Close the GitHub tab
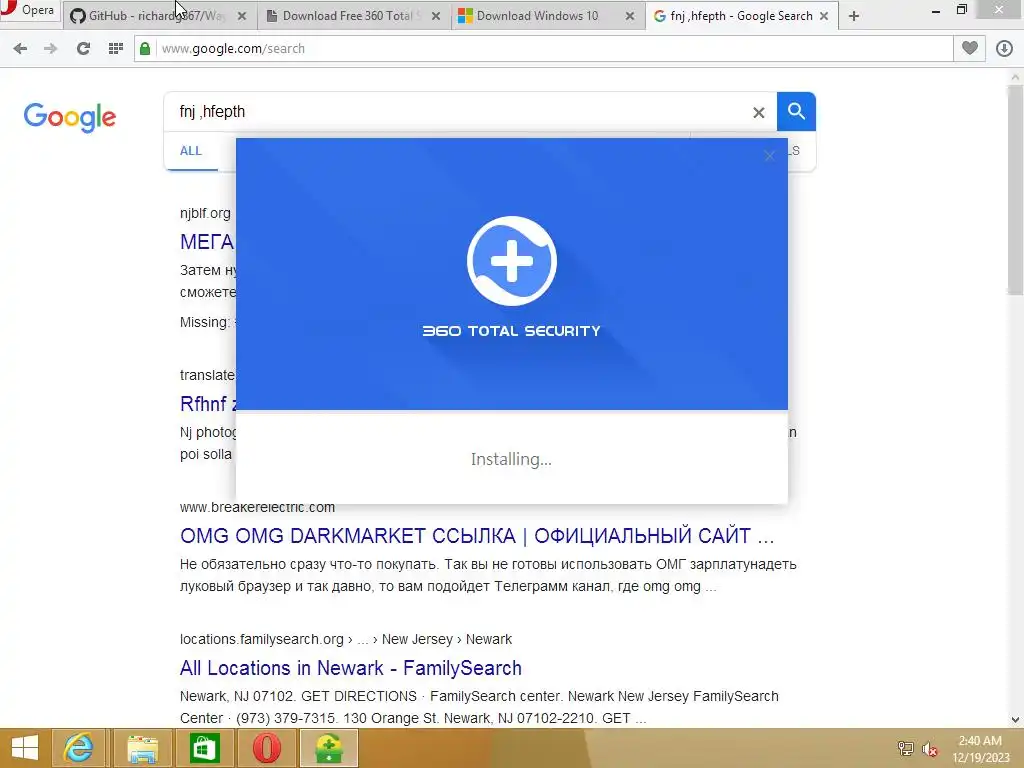The image size is (1024, 768). click(242, 16)
